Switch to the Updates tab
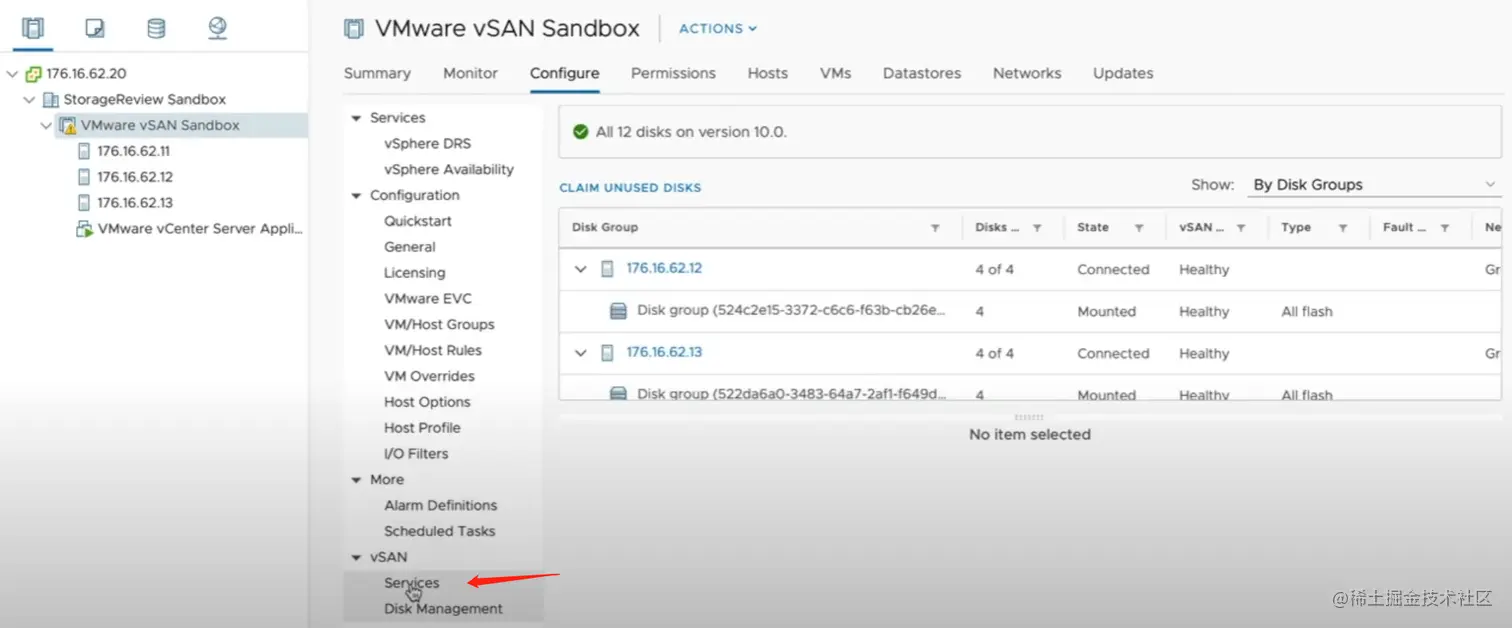The height and width of the screenshot is (628, 1512). coord(1123,73)
